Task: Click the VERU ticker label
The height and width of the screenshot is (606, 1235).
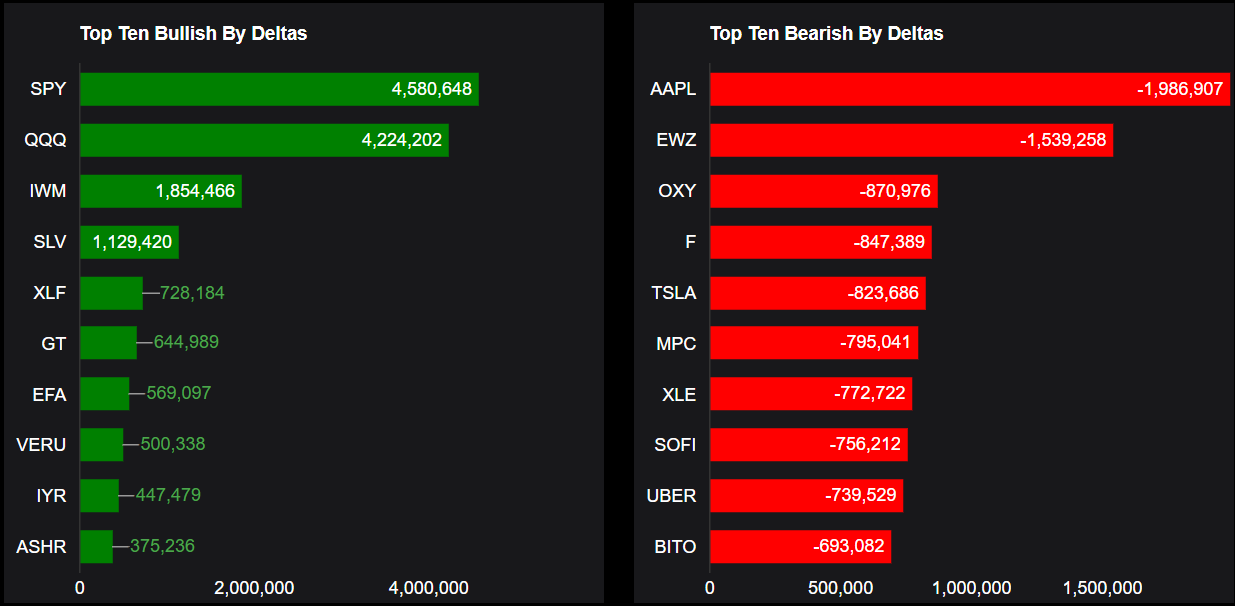Action: 42,444
